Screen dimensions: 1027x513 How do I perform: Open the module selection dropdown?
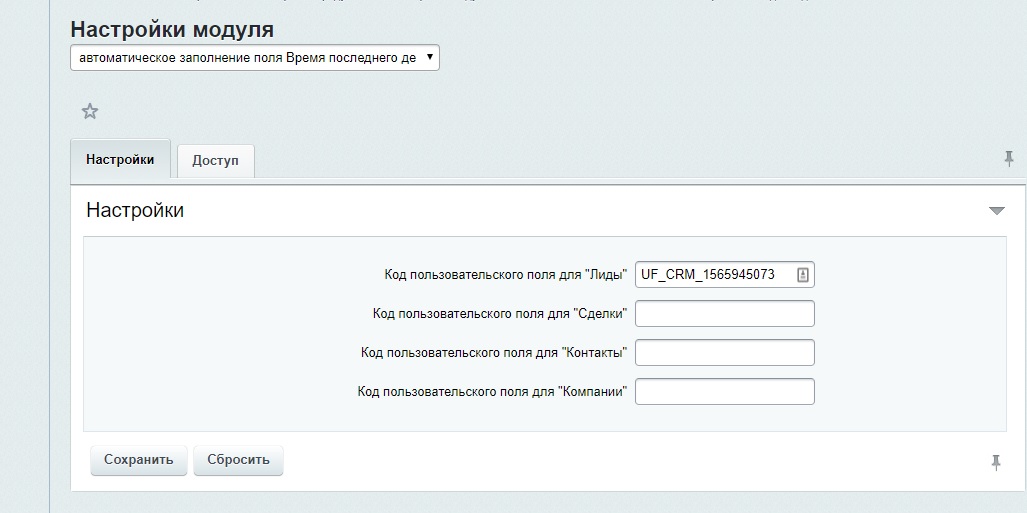(255, 58)
